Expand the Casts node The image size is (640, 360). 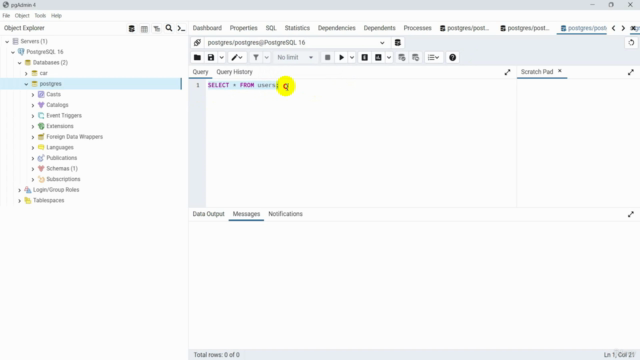pos(33,94)
